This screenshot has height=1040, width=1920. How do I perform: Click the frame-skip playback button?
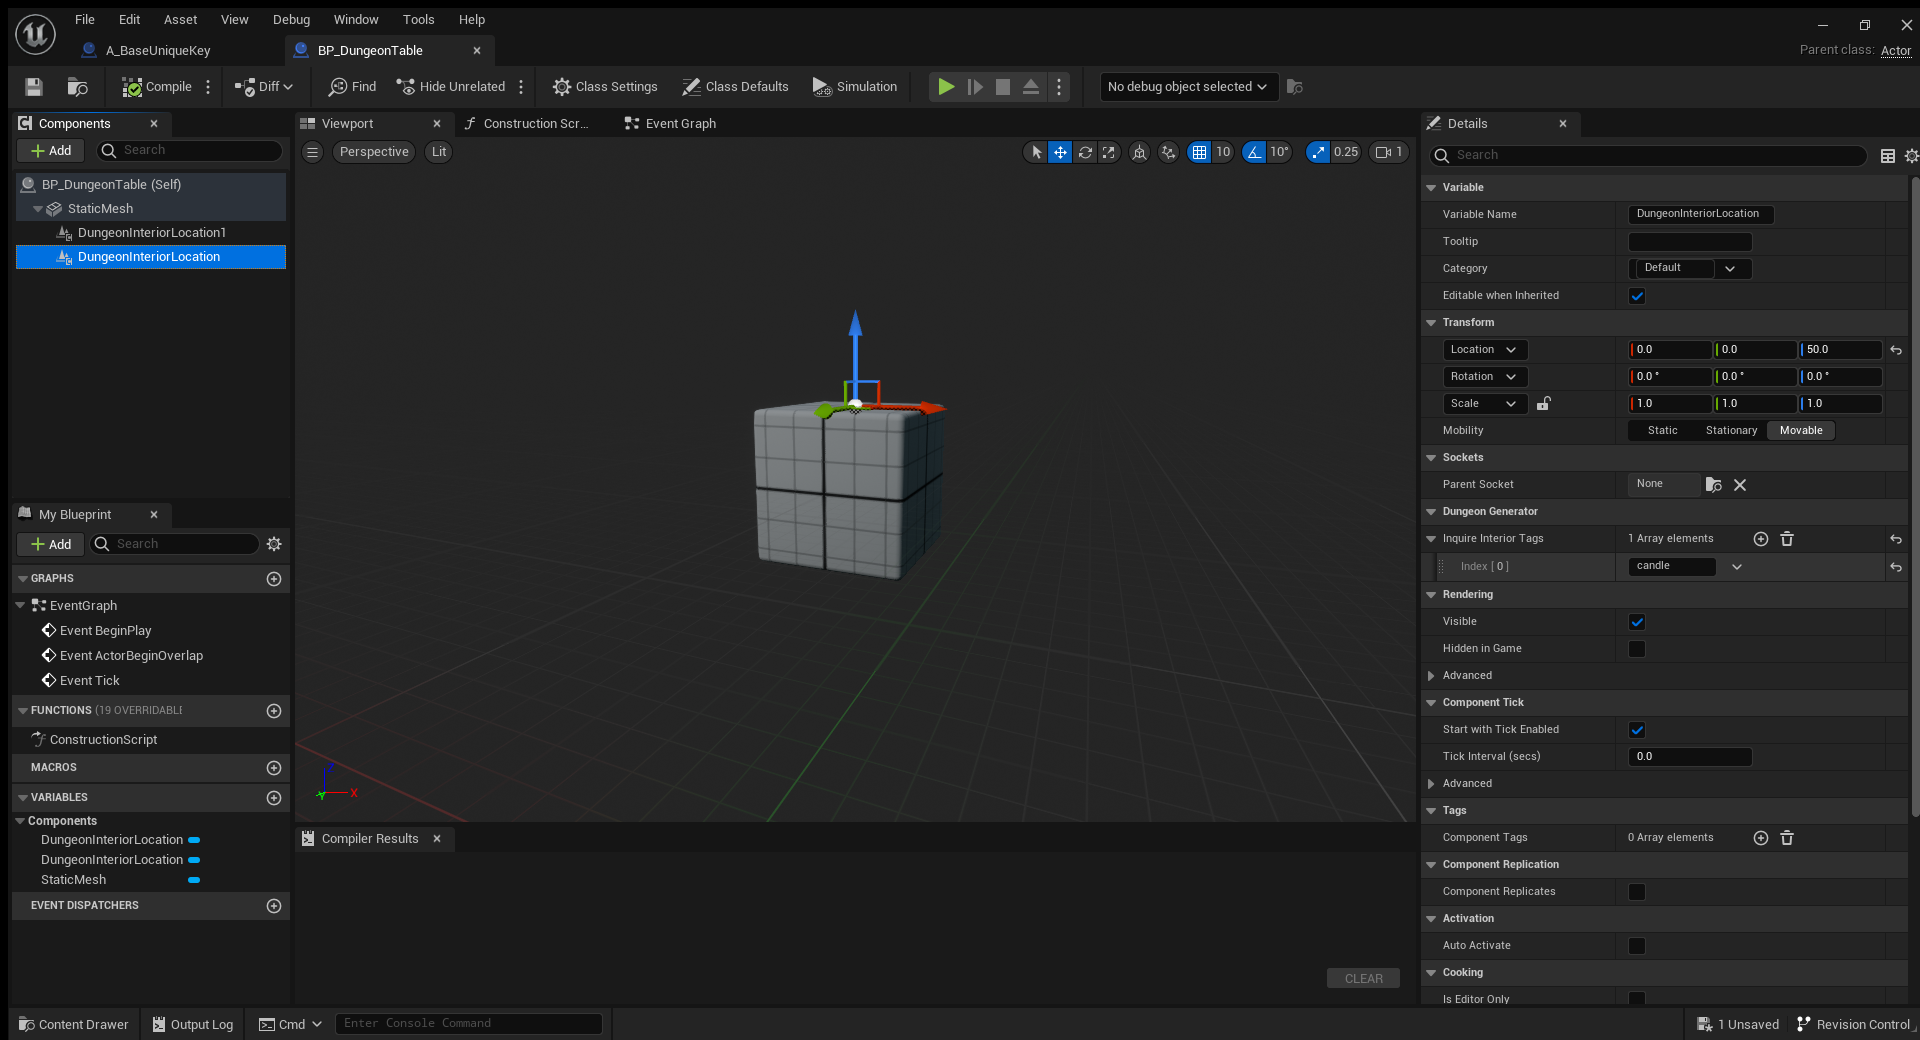[x=975, y=87]
